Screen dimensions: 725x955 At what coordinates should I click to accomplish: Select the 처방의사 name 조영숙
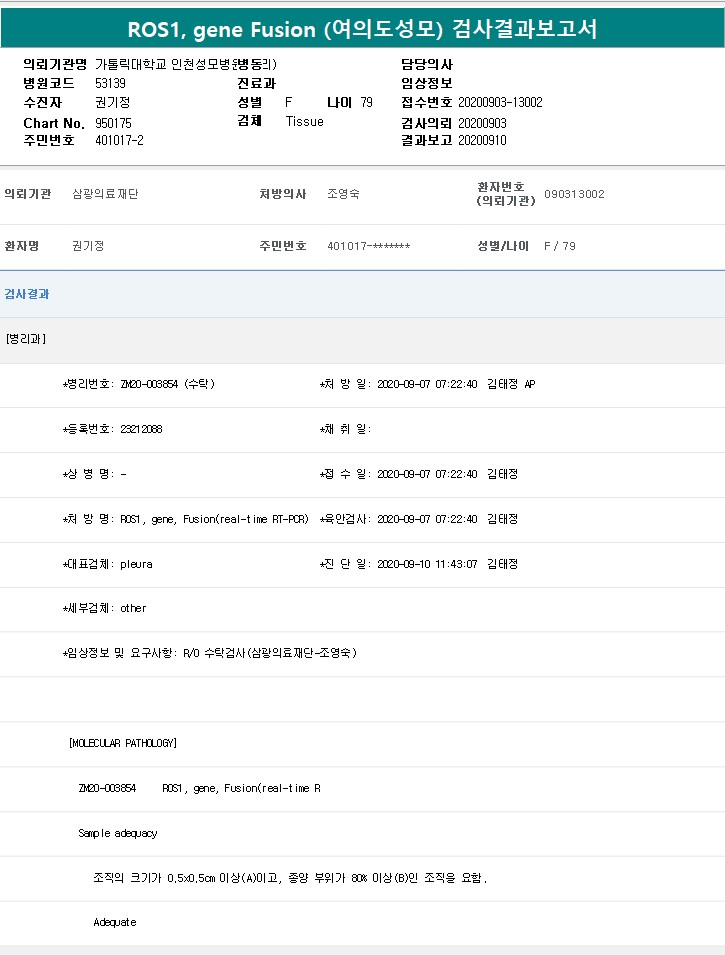point(343,194)
